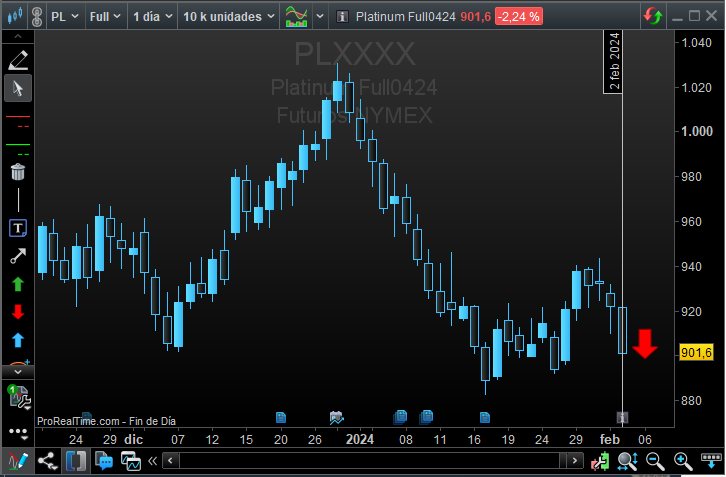Open the PL instrument dropdown
The height and width of the screenshot is (477, 726).
[x=64, y=17]
